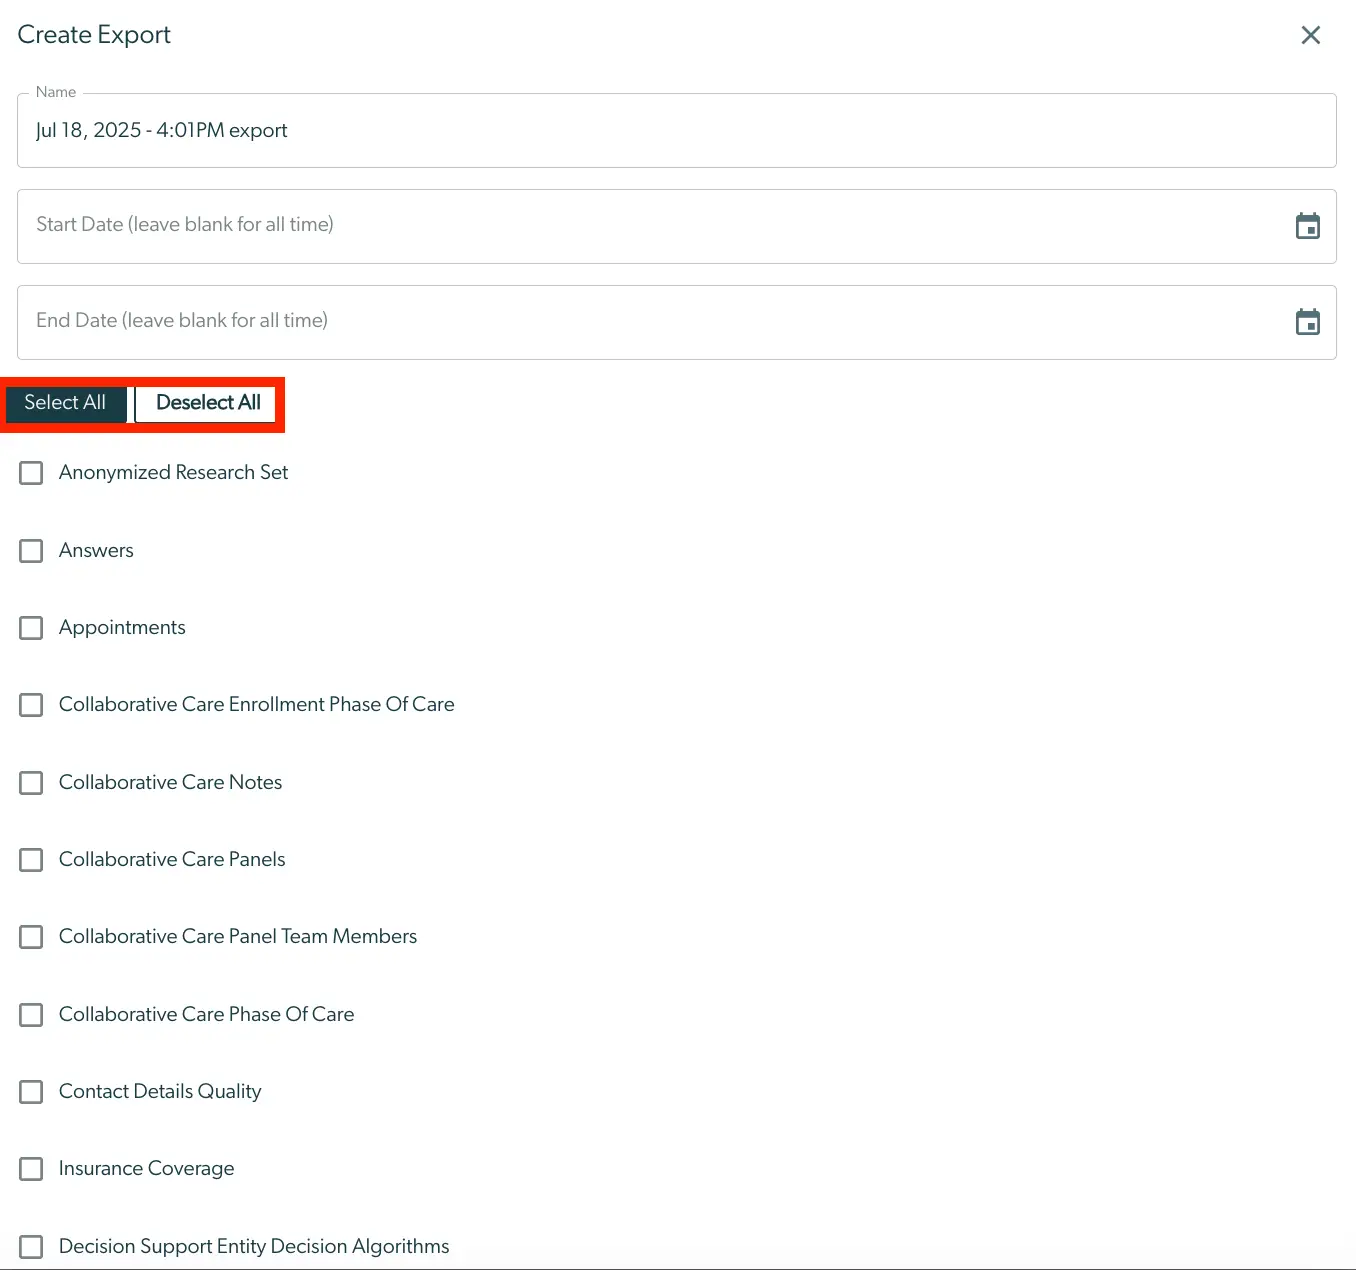The image size is (1356, 1270).
Task: Enable Collaborative Care Phase Of Care export
Action: 31,1015
